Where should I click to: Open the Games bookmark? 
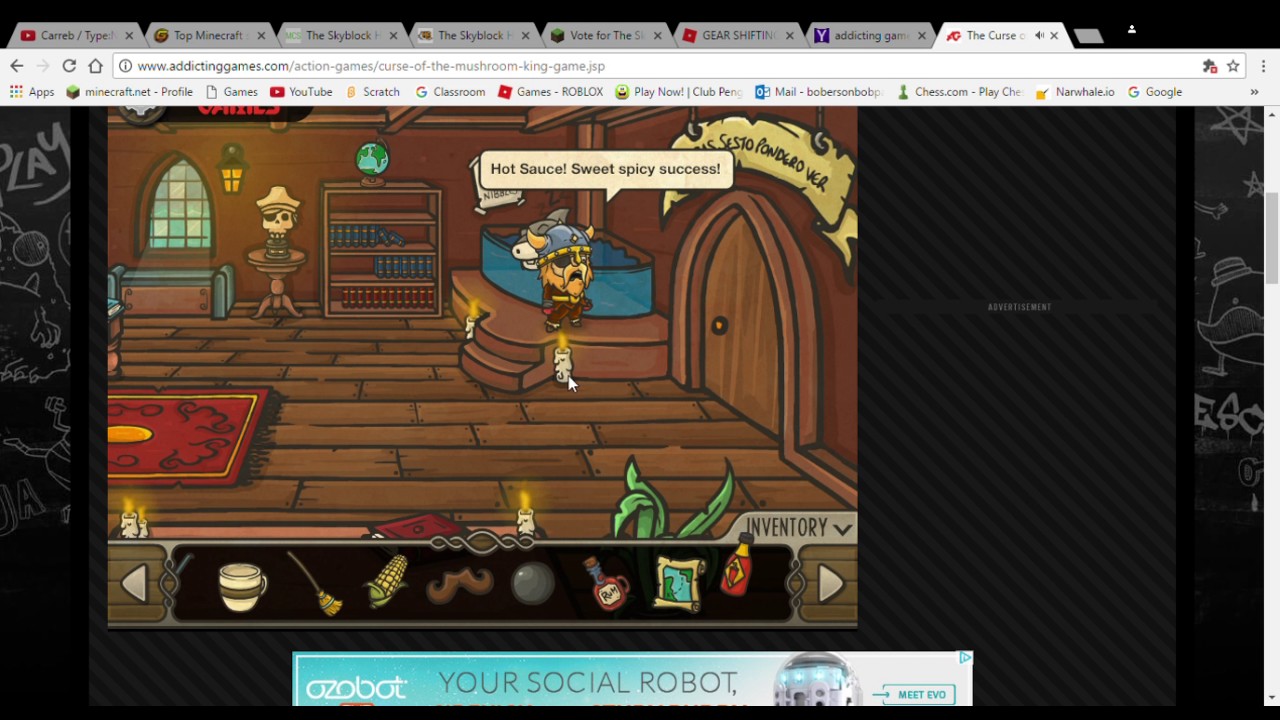pos(231,92)
